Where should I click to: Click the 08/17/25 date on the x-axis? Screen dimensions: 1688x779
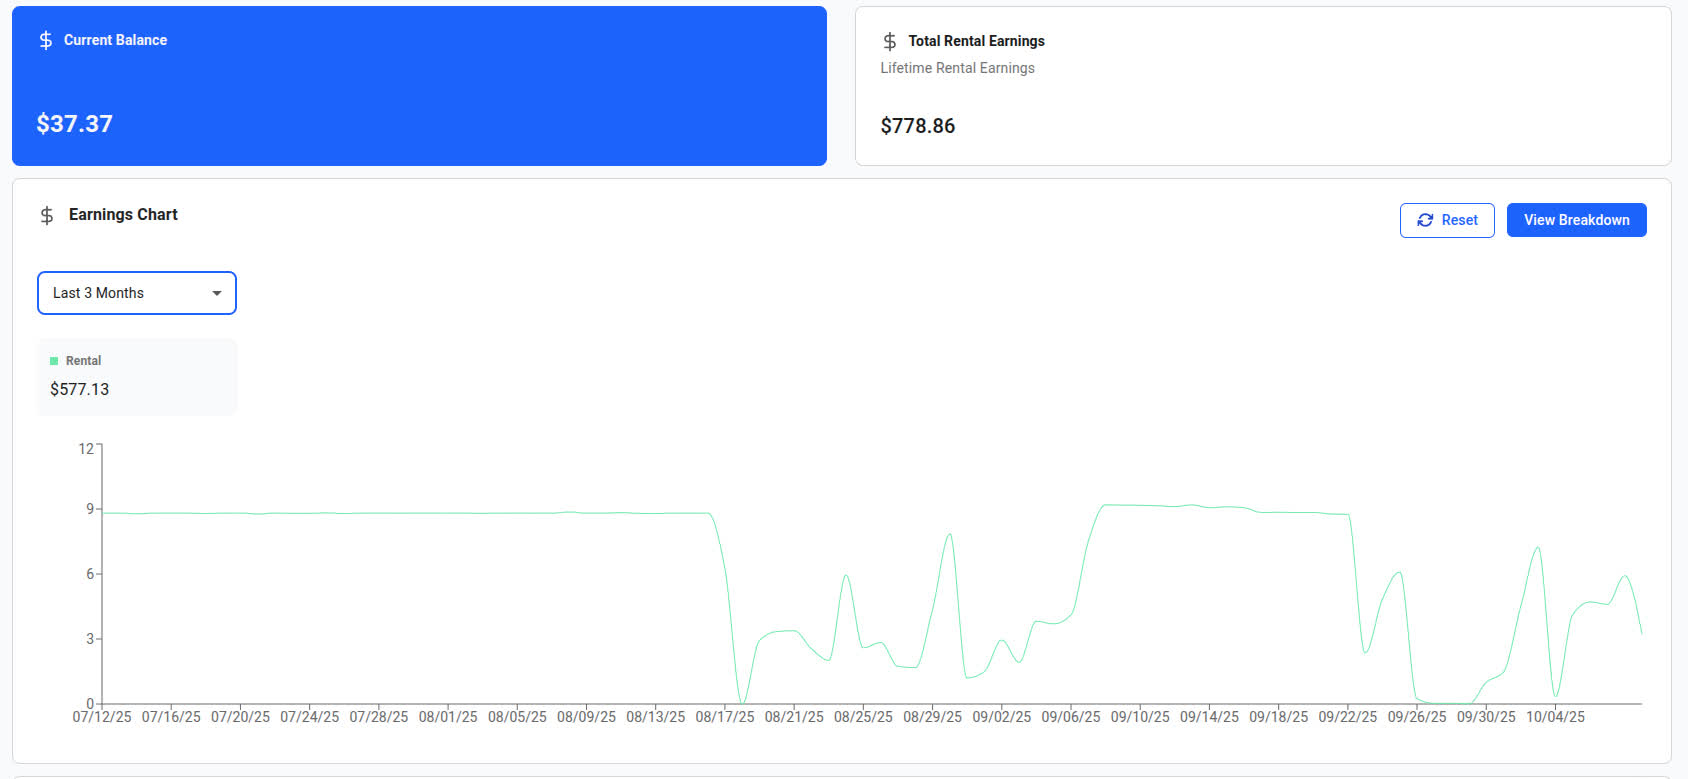(725, 717)
